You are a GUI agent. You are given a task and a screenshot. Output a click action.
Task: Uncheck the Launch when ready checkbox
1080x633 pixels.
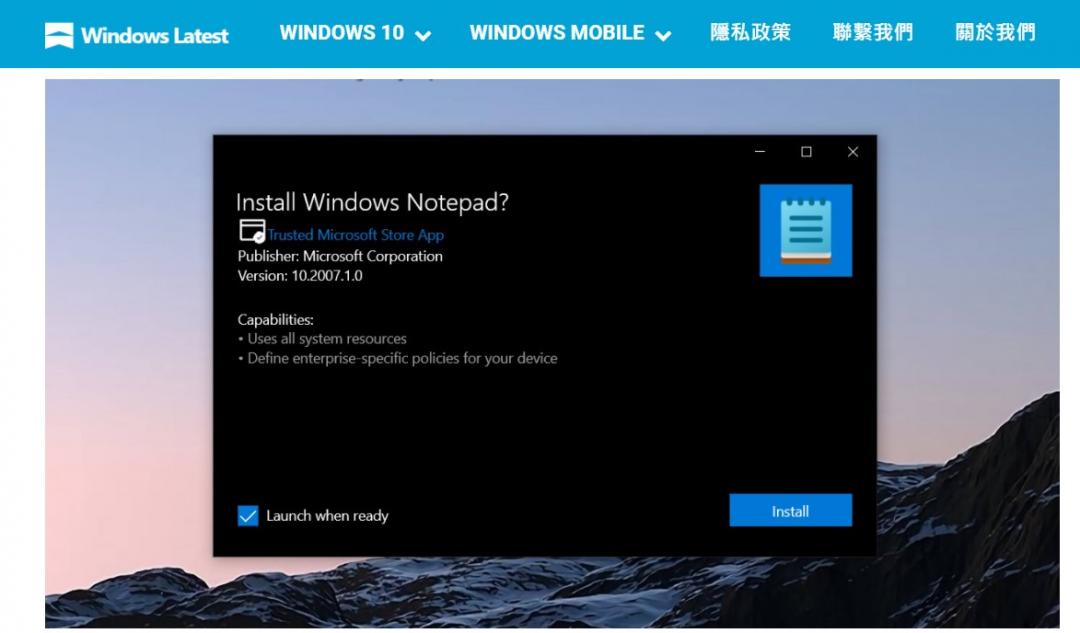(x=248, y=516)
